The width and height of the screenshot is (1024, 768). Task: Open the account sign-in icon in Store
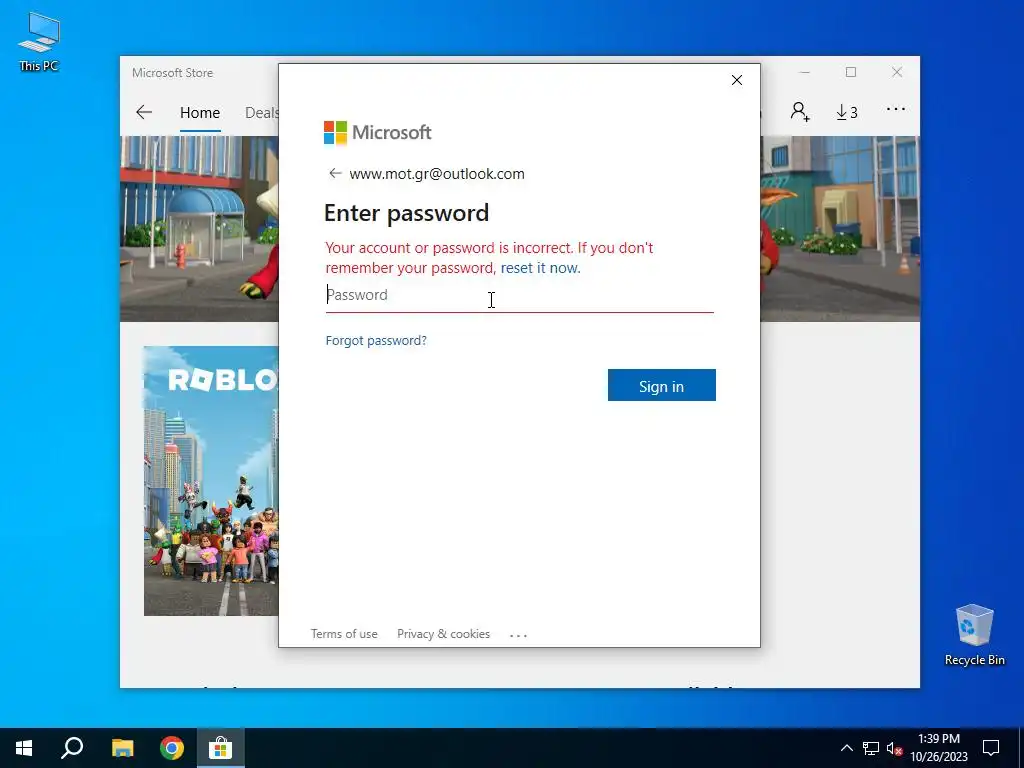tap(800, 112)
